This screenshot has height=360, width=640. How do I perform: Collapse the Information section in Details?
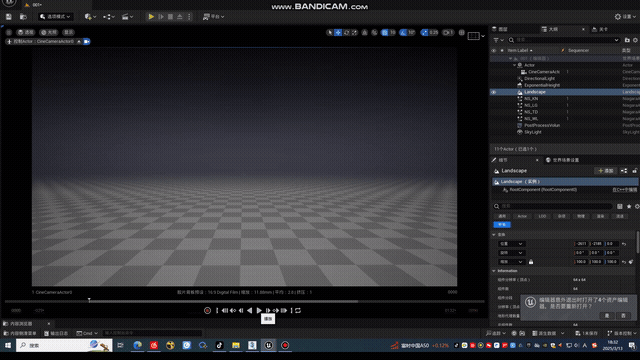(x=494, y=271)
